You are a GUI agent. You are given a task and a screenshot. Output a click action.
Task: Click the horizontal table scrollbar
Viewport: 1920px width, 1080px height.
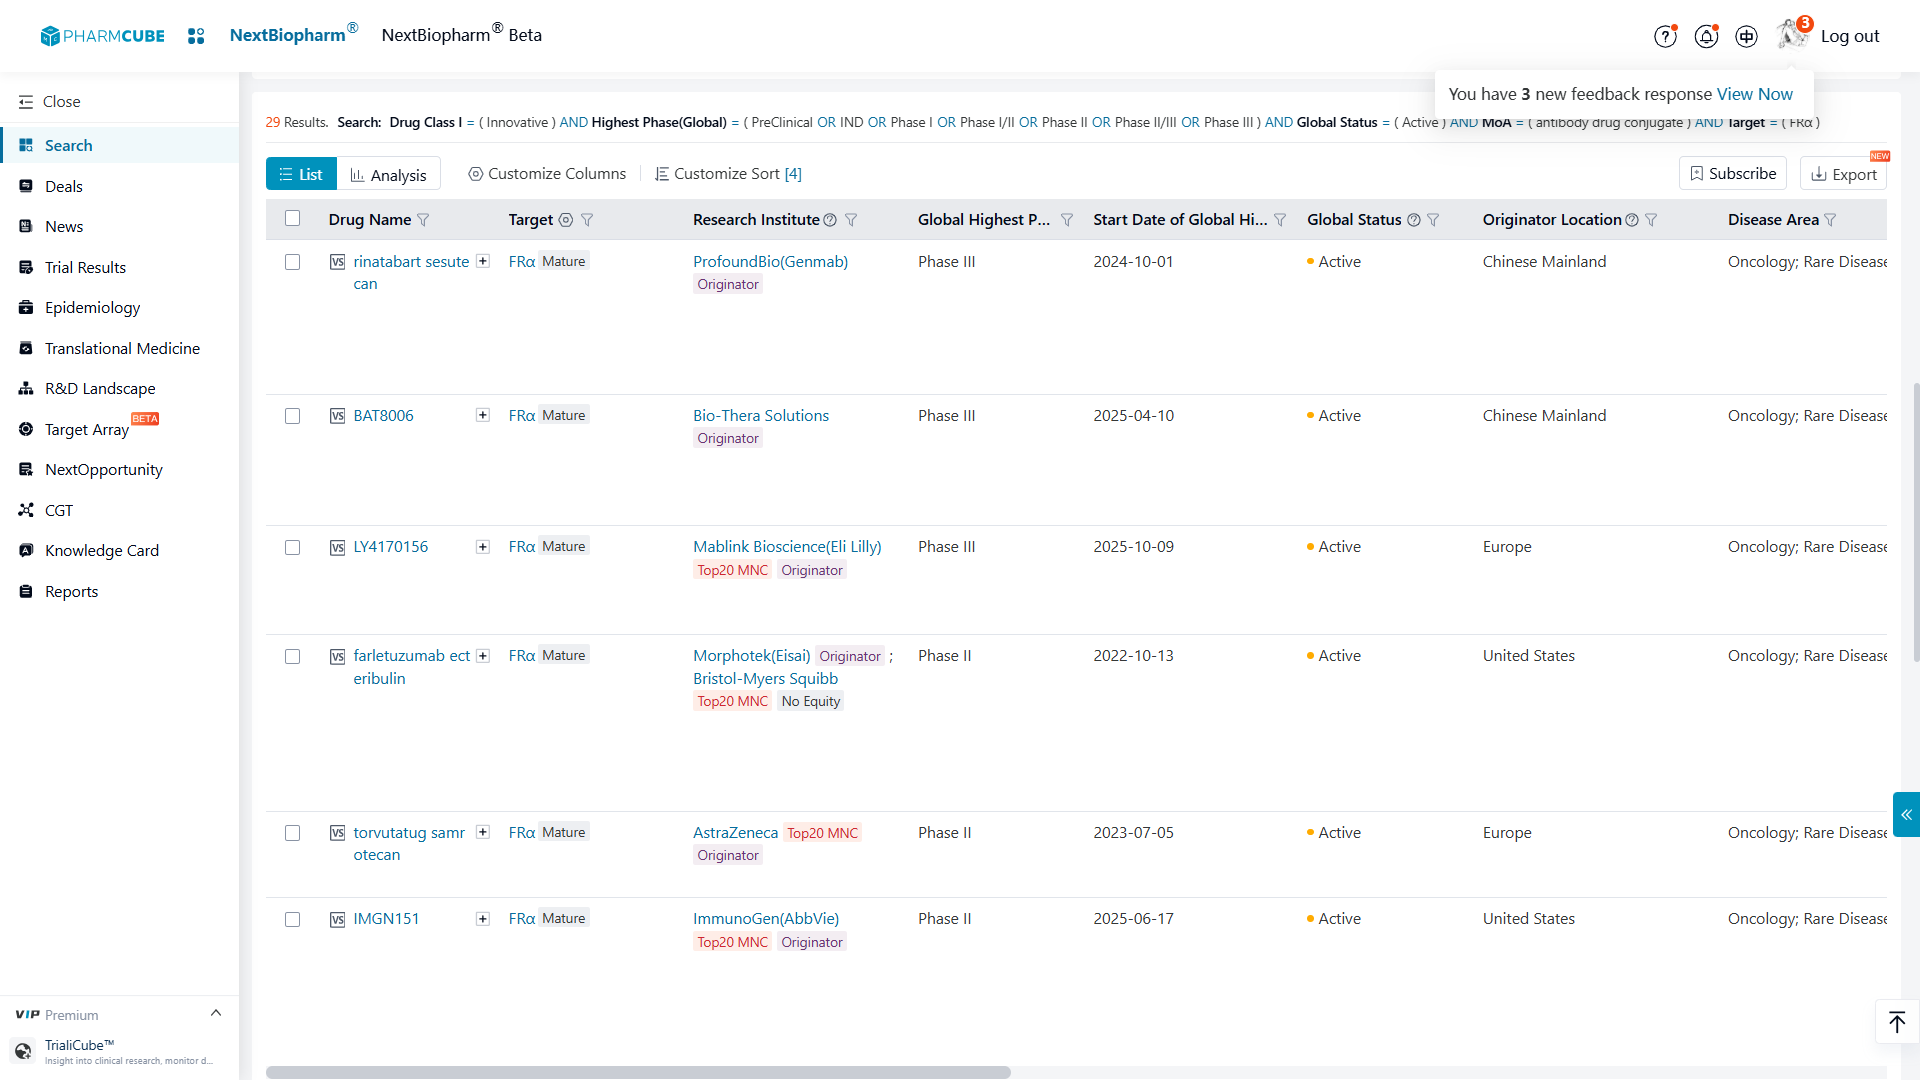pos(638,1072)
